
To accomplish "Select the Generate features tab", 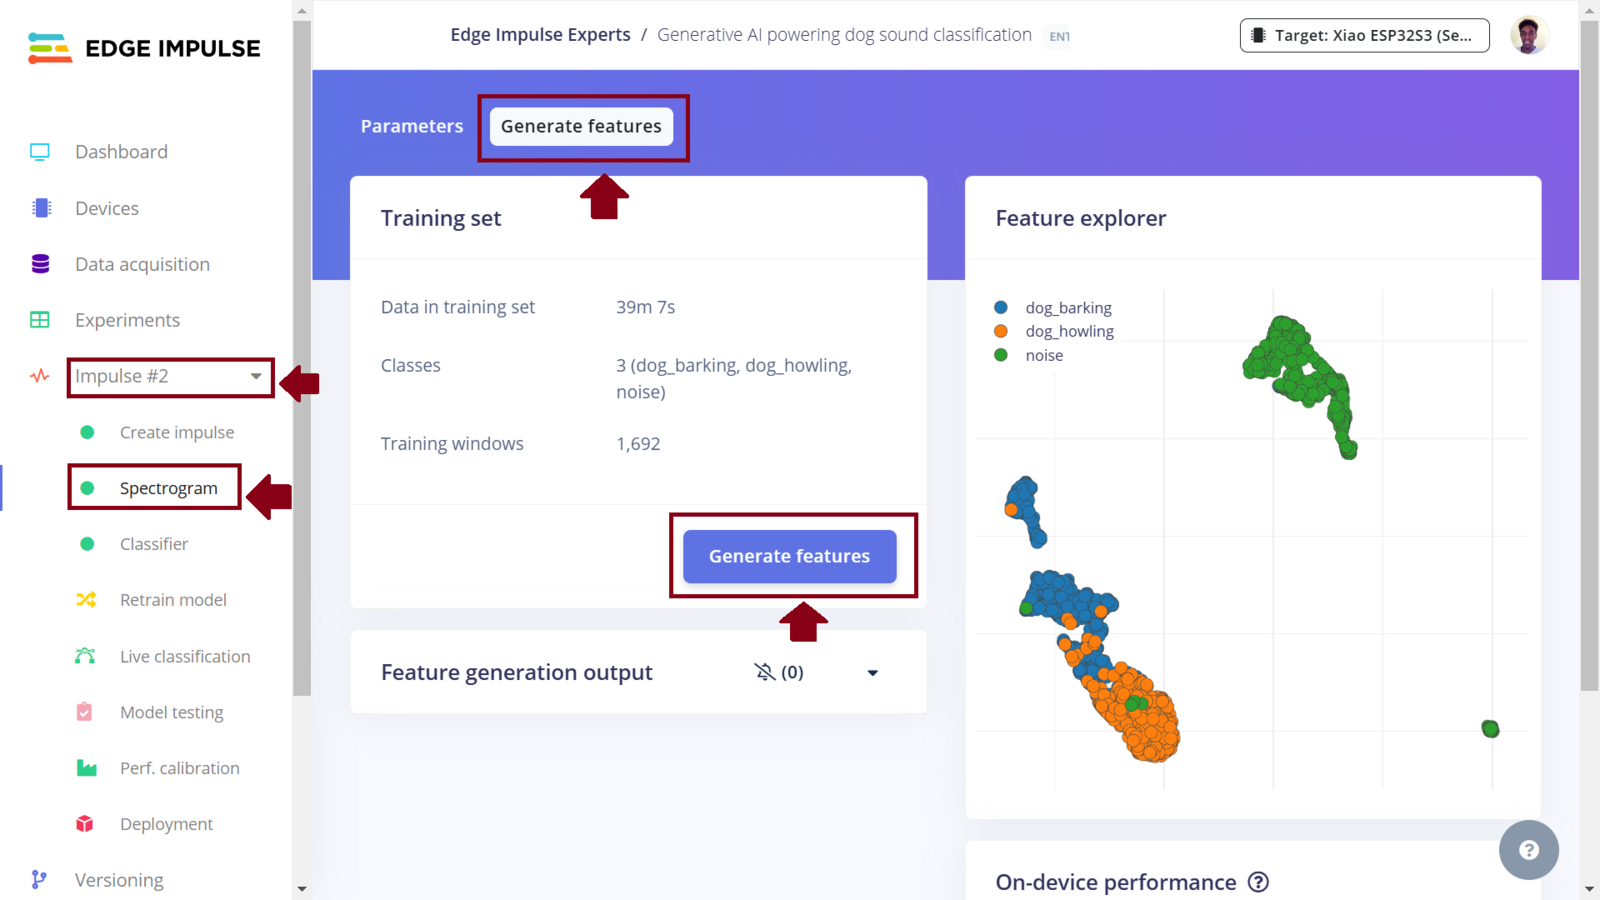I will tap(581, 126).
